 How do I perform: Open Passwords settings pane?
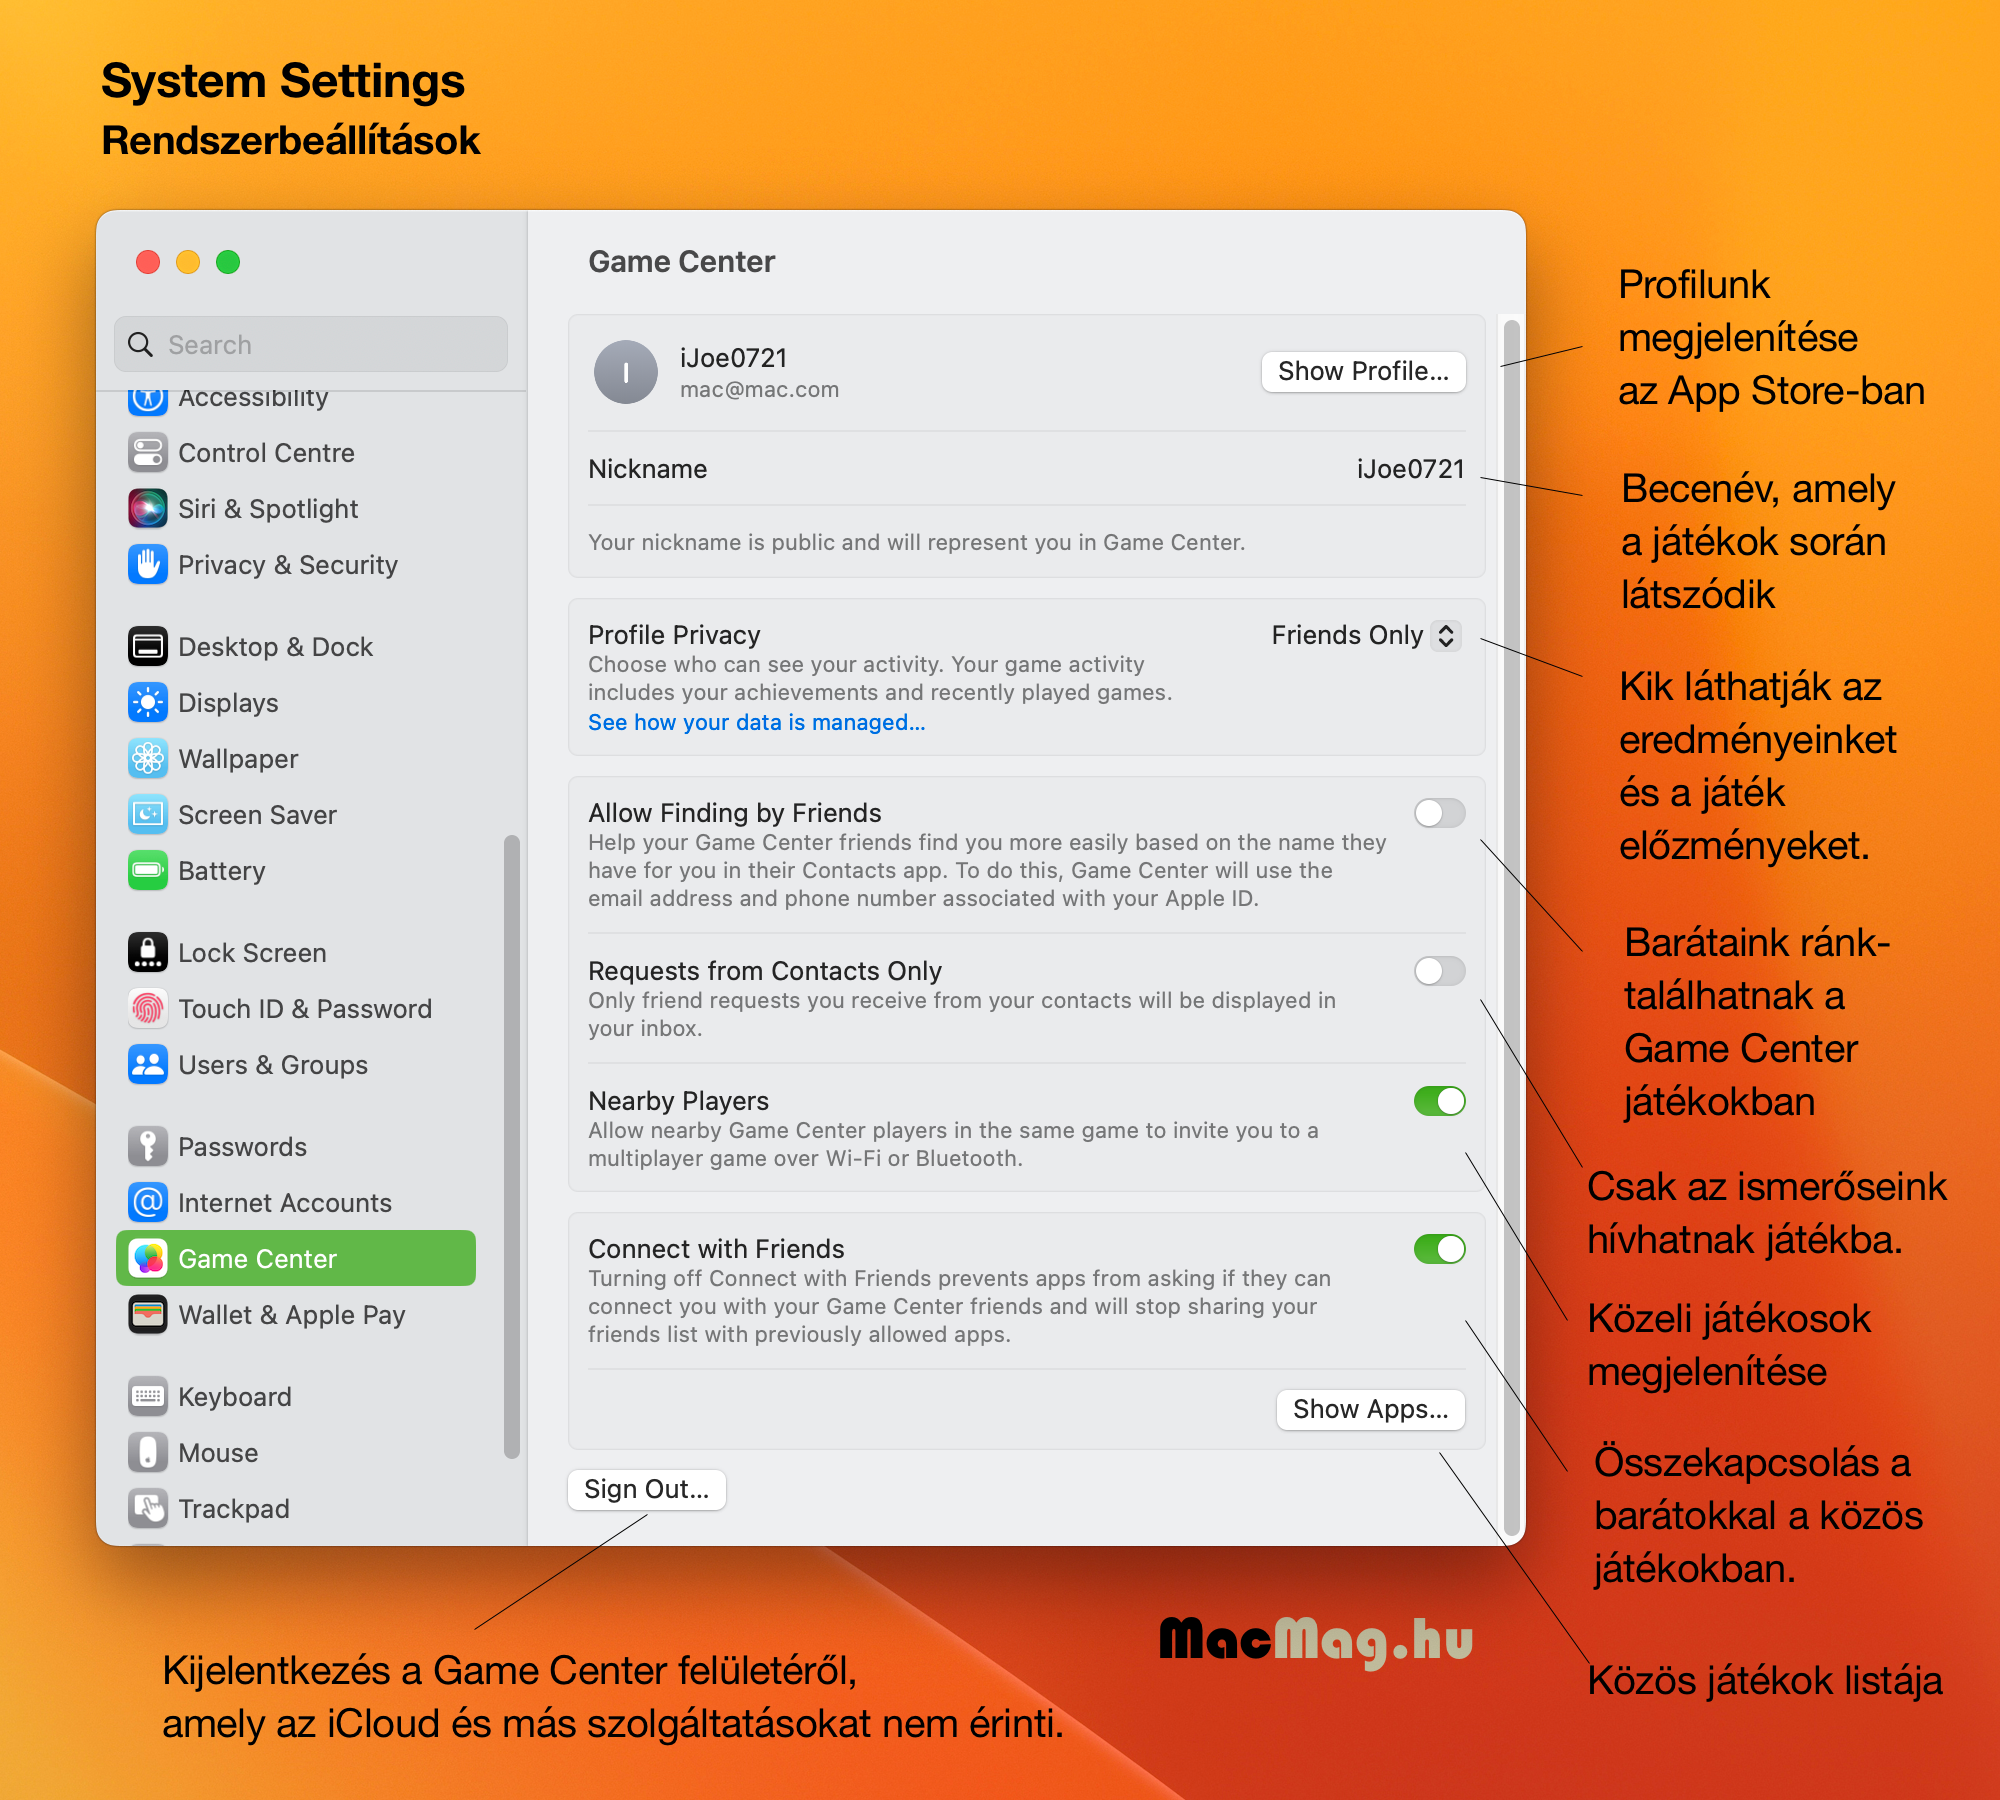[x=296, y=1147]
